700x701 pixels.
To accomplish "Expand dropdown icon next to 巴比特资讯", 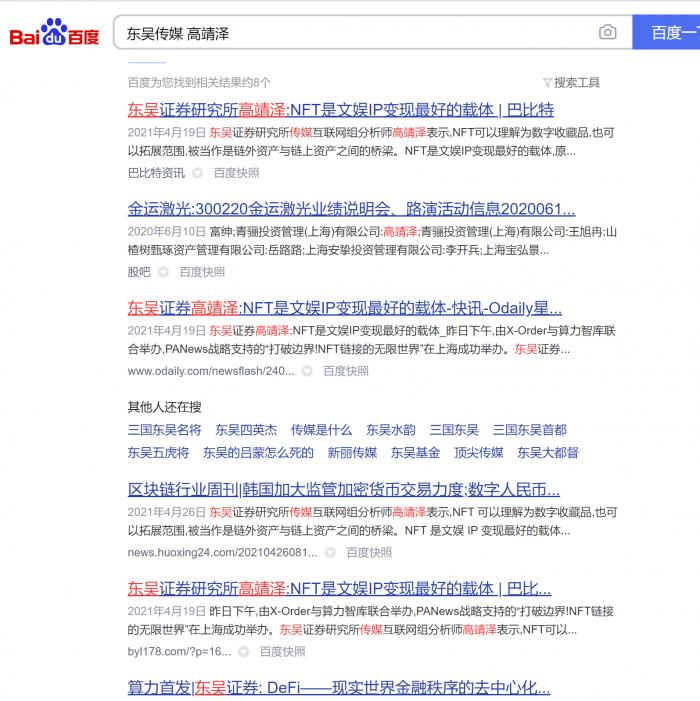I will click(x=197, y=173).
